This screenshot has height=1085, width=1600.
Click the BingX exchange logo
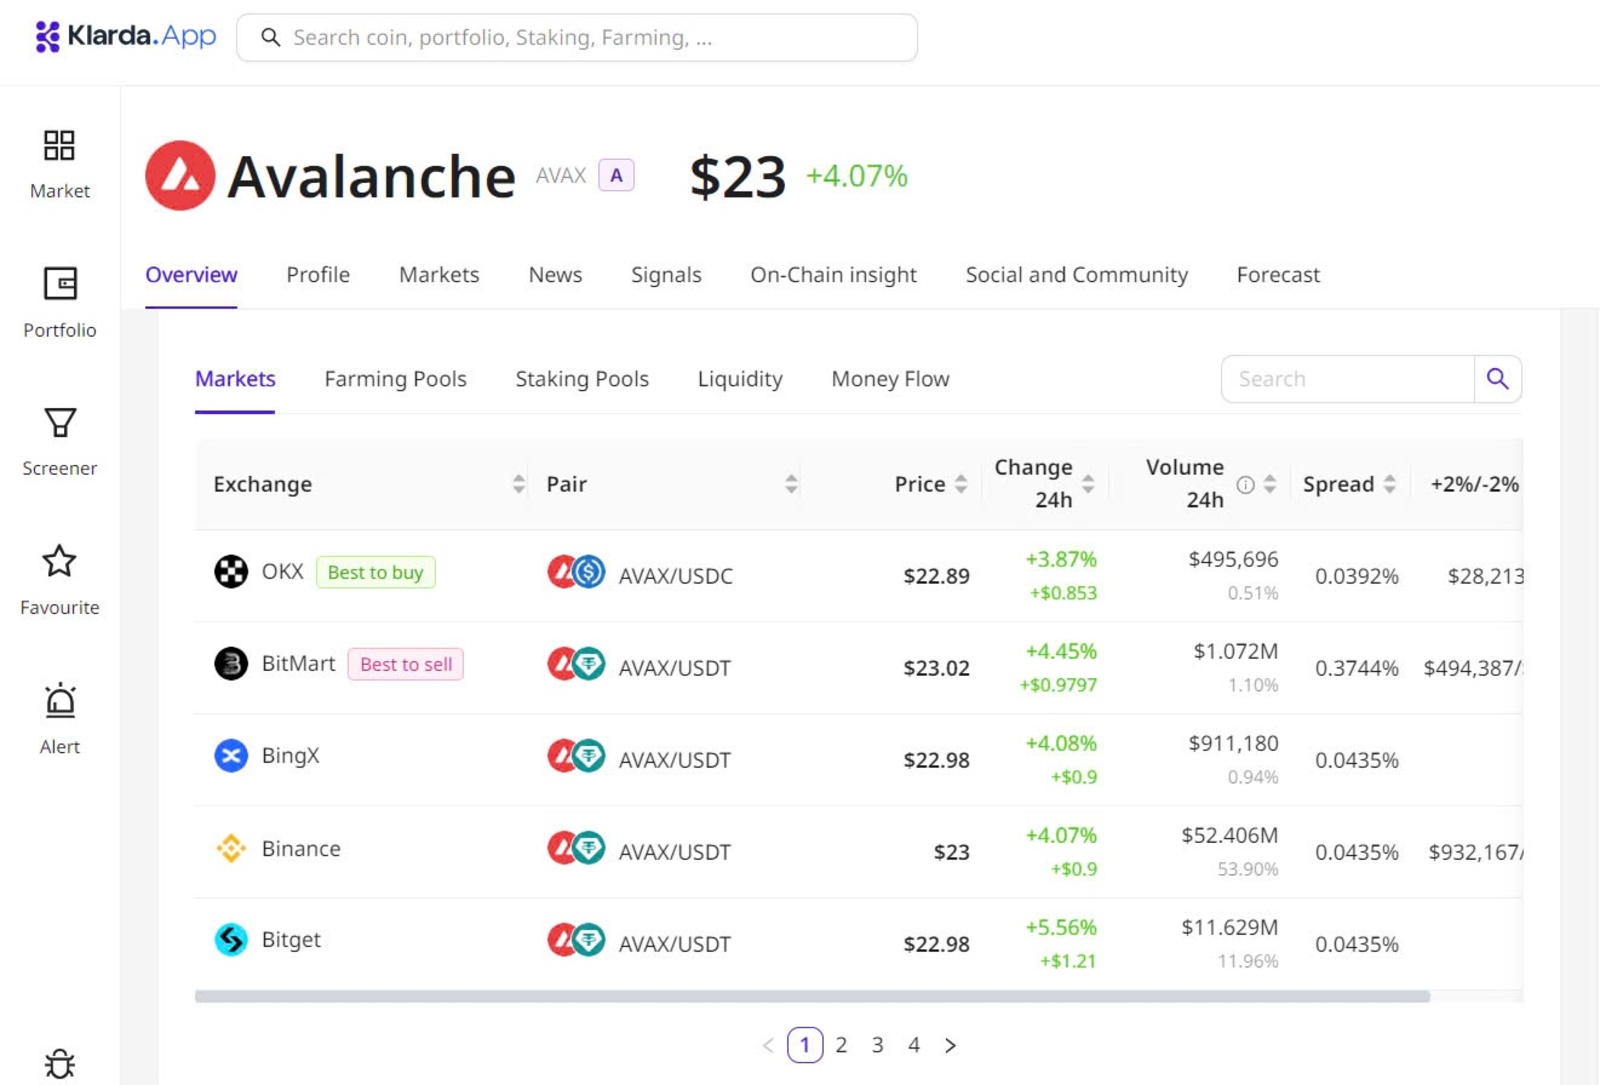231,756
